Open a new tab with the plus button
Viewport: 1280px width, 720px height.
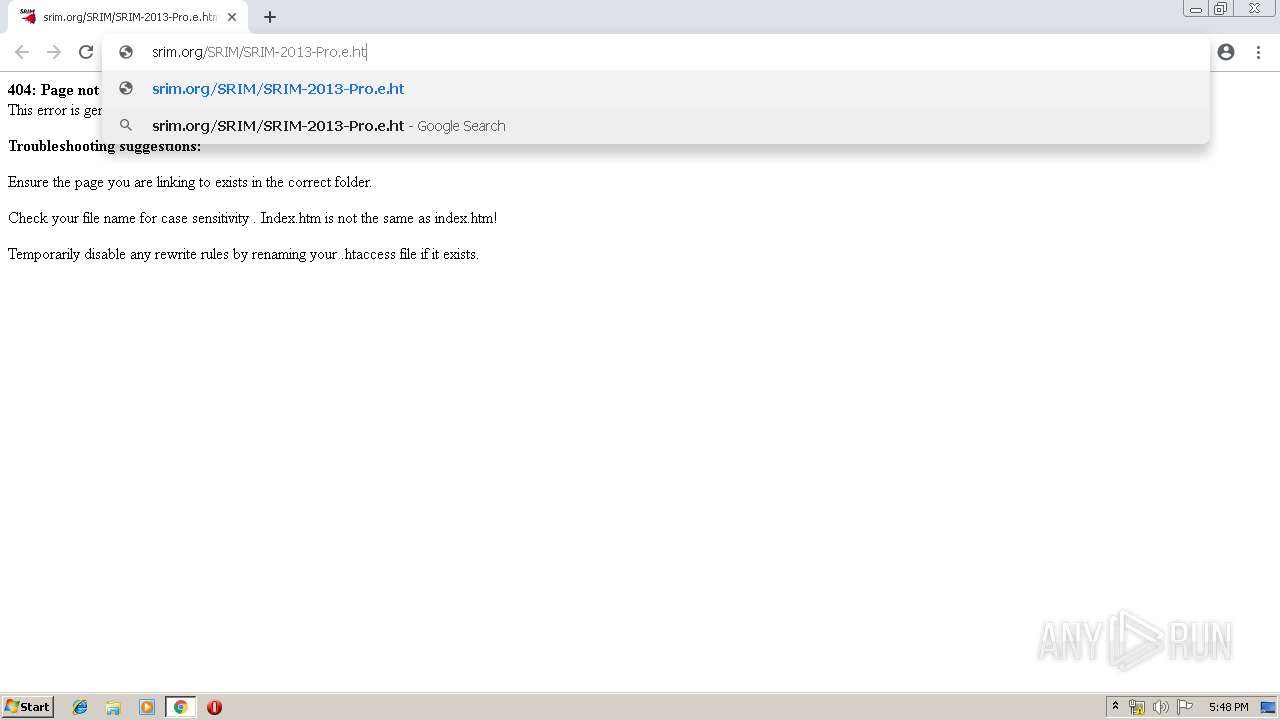click(x=270, y=17)
